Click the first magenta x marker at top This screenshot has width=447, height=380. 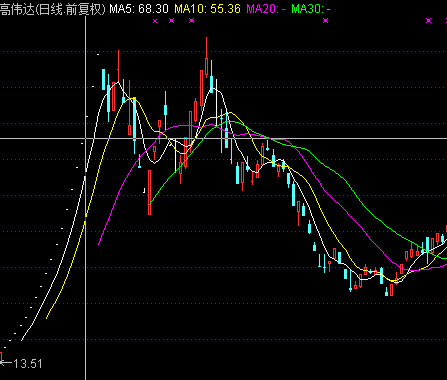(x=155, y=21)
